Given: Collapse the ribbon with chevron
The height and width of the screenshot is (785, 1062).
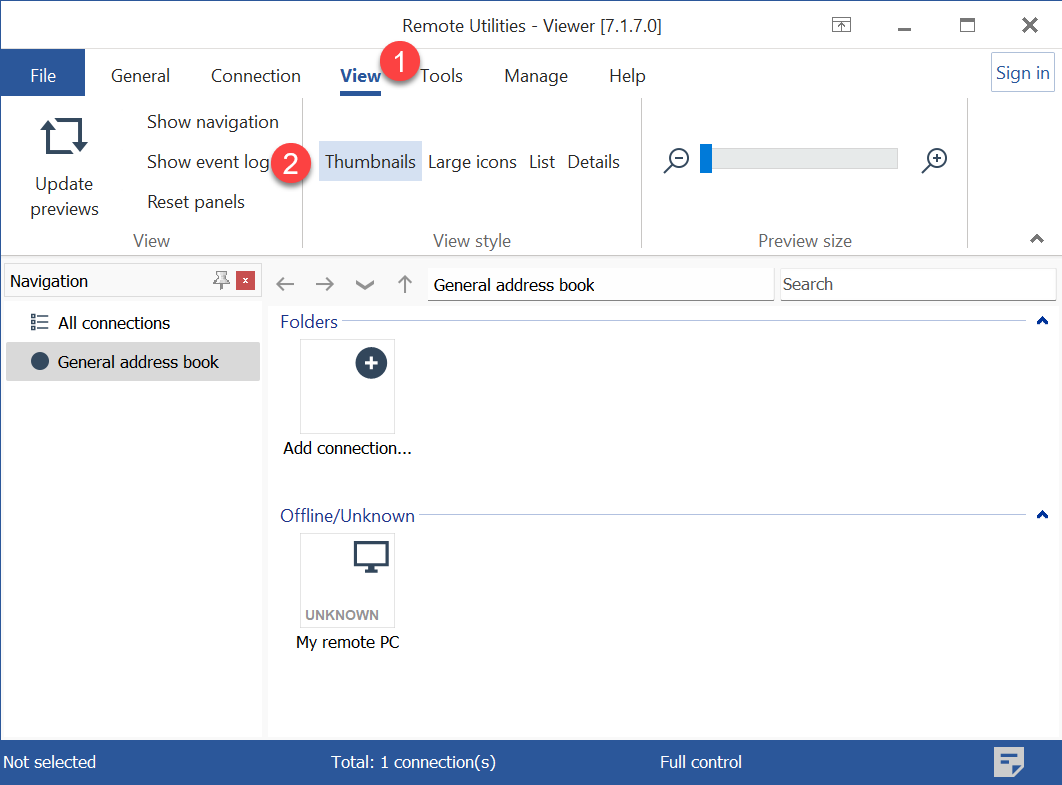Looking at the screenshot, I should click(1036, 239).
